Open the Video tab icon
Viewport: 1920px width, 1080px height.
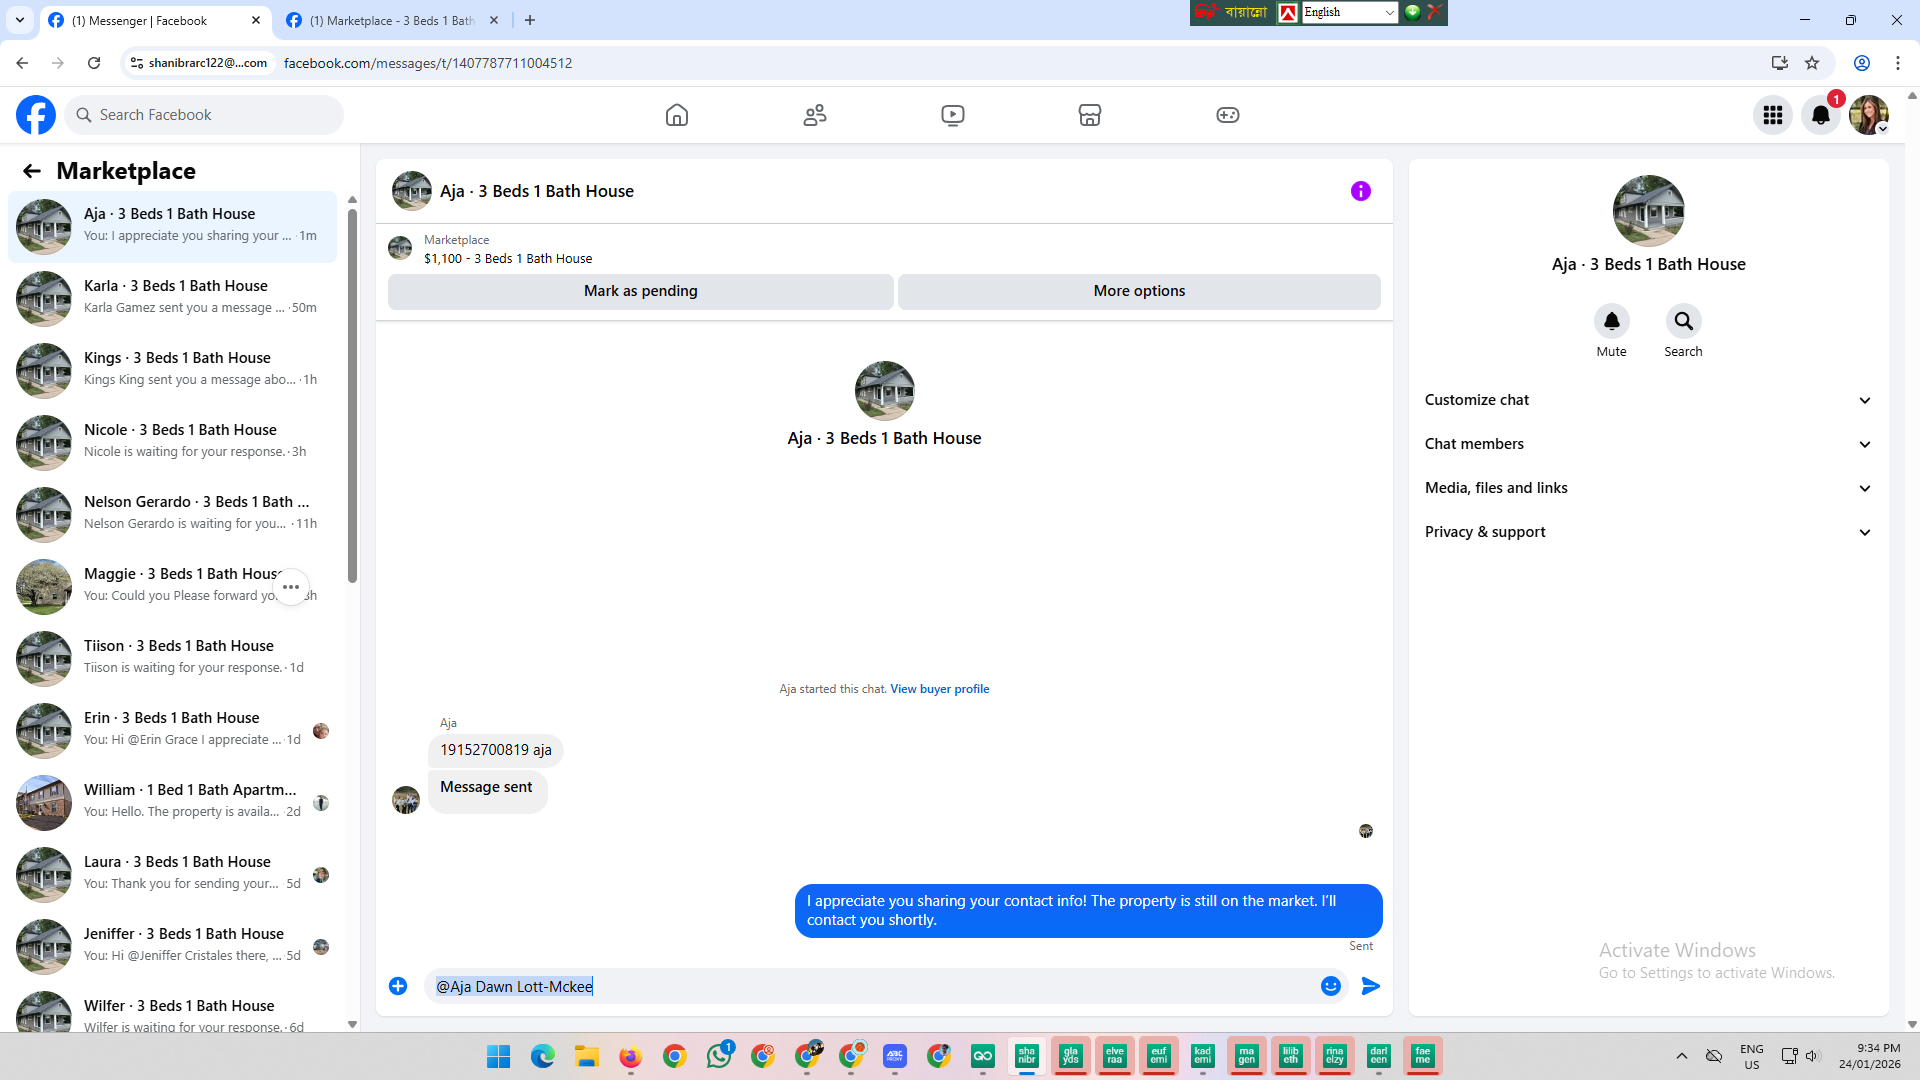(x=953, y=115)
